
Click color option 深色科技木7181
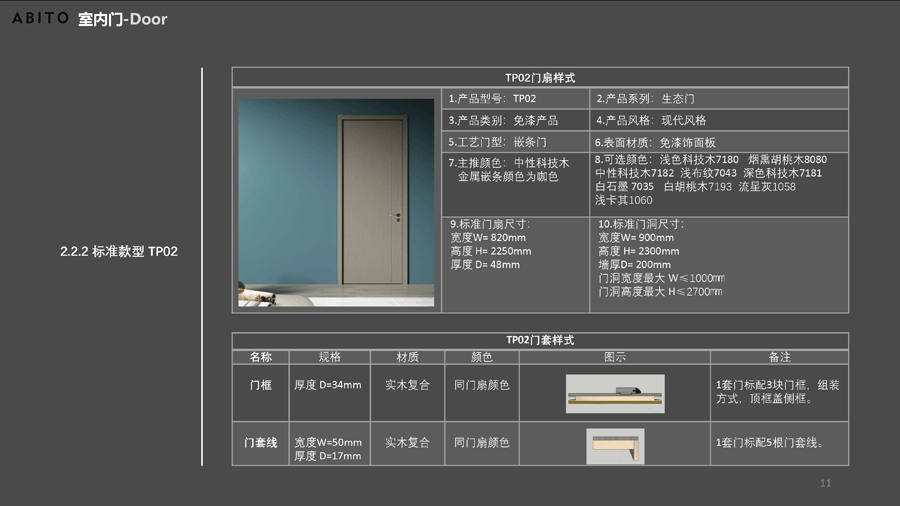pos(782,173)
